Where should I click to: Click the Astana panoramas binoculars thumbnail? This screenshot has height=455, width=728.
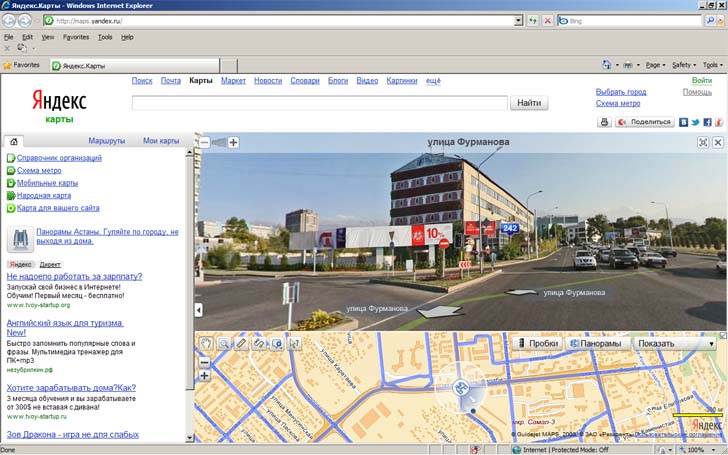coord(20,239)
